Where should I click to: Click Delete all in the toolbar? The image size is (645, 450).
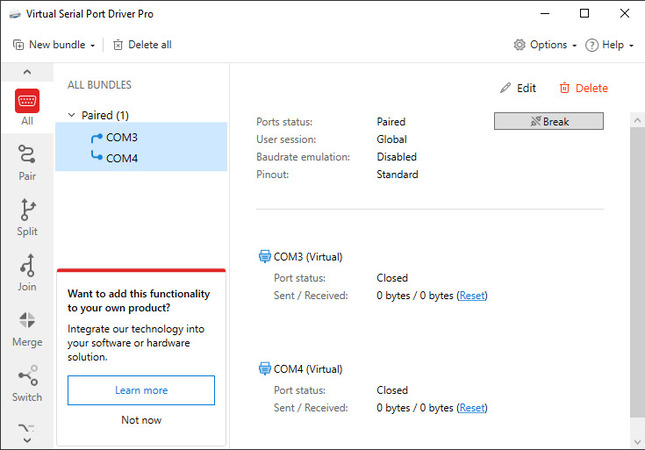[142, 44]
